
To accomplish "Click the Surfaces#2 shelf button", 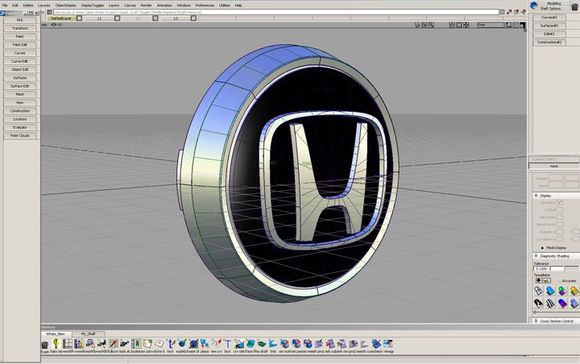I will (549, 26).
